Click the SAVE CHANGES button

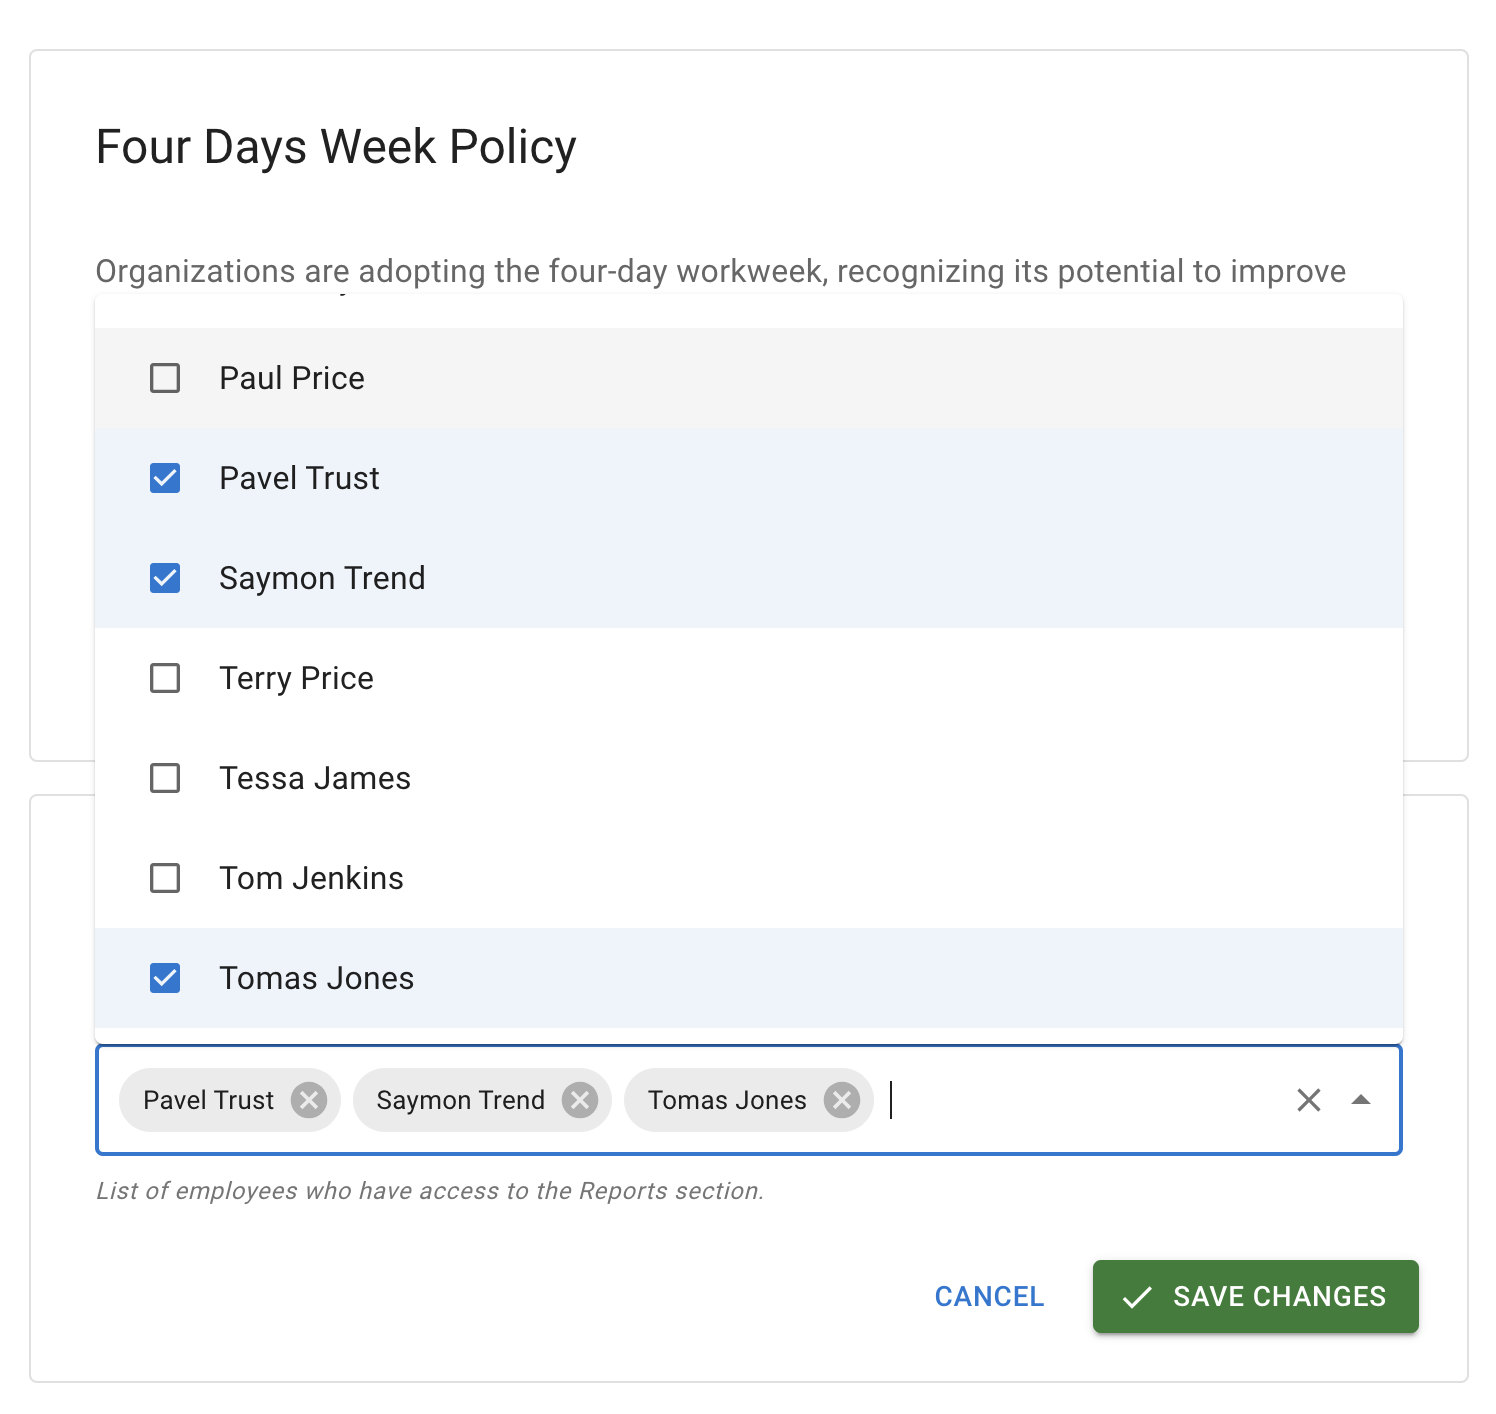1255,1297
